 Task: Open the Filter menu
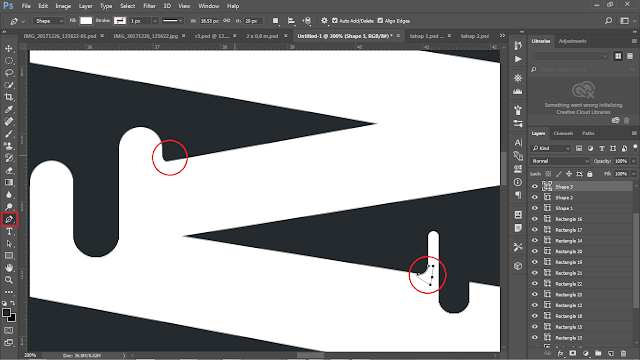tap(149, 6)
